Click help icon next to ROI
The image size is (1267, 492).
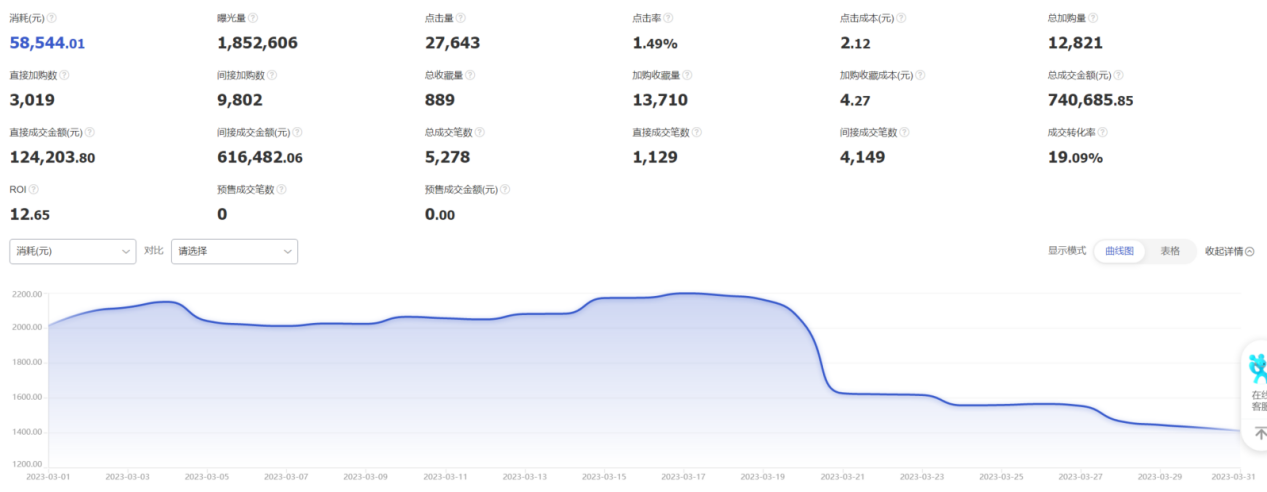[33, 189]
